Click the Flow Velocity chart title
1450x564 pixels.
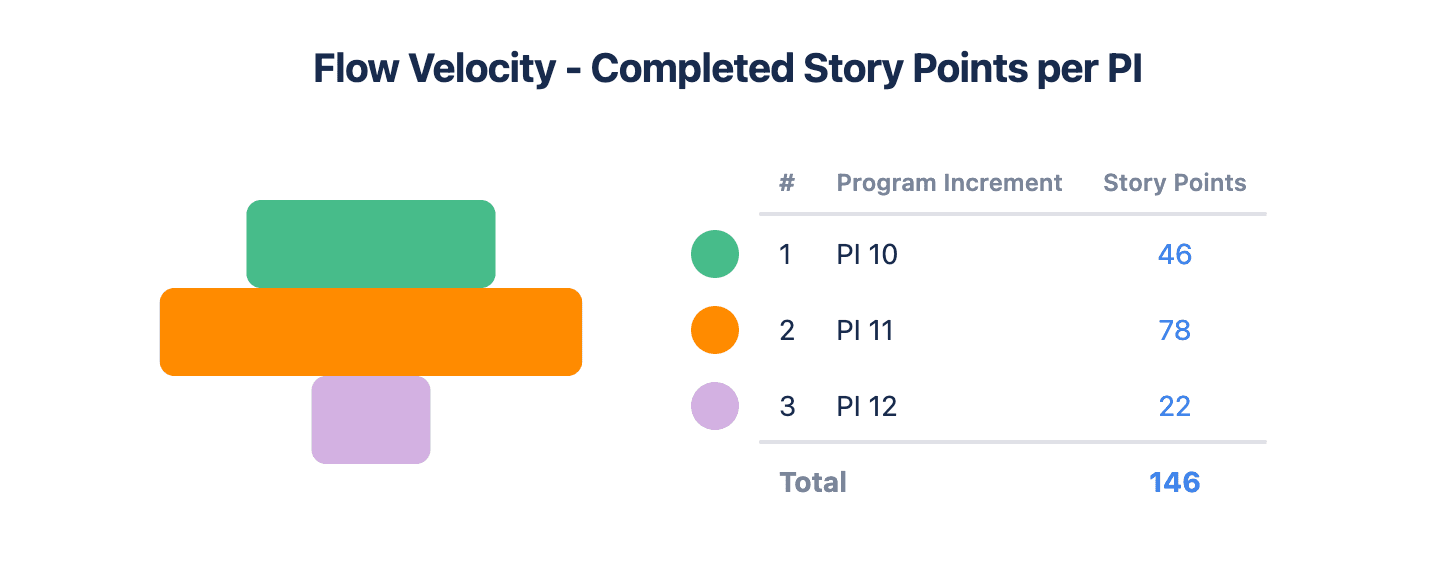[727, 69]
